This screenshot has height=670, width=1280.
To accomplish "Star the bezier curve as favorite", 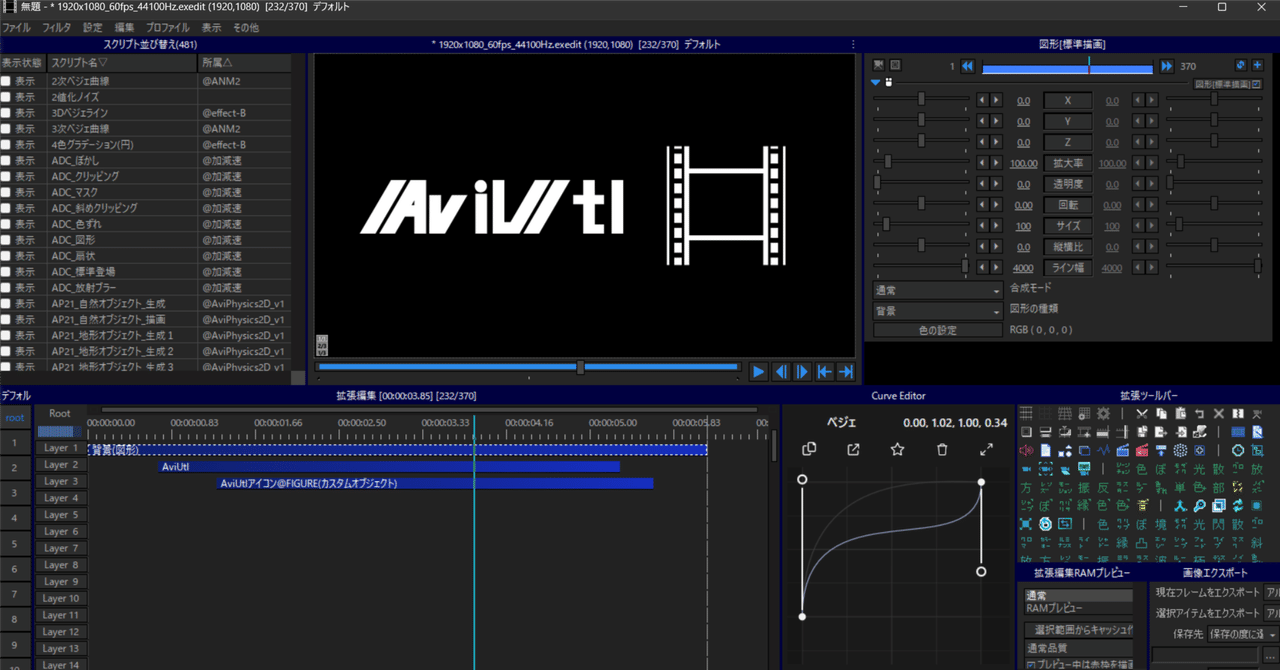I will coord(897,451).
